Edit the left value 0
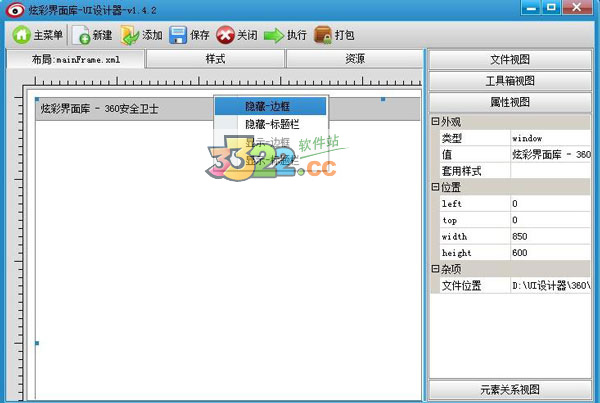The height and width of the screenshot is (403, 600). click(551, 204)
